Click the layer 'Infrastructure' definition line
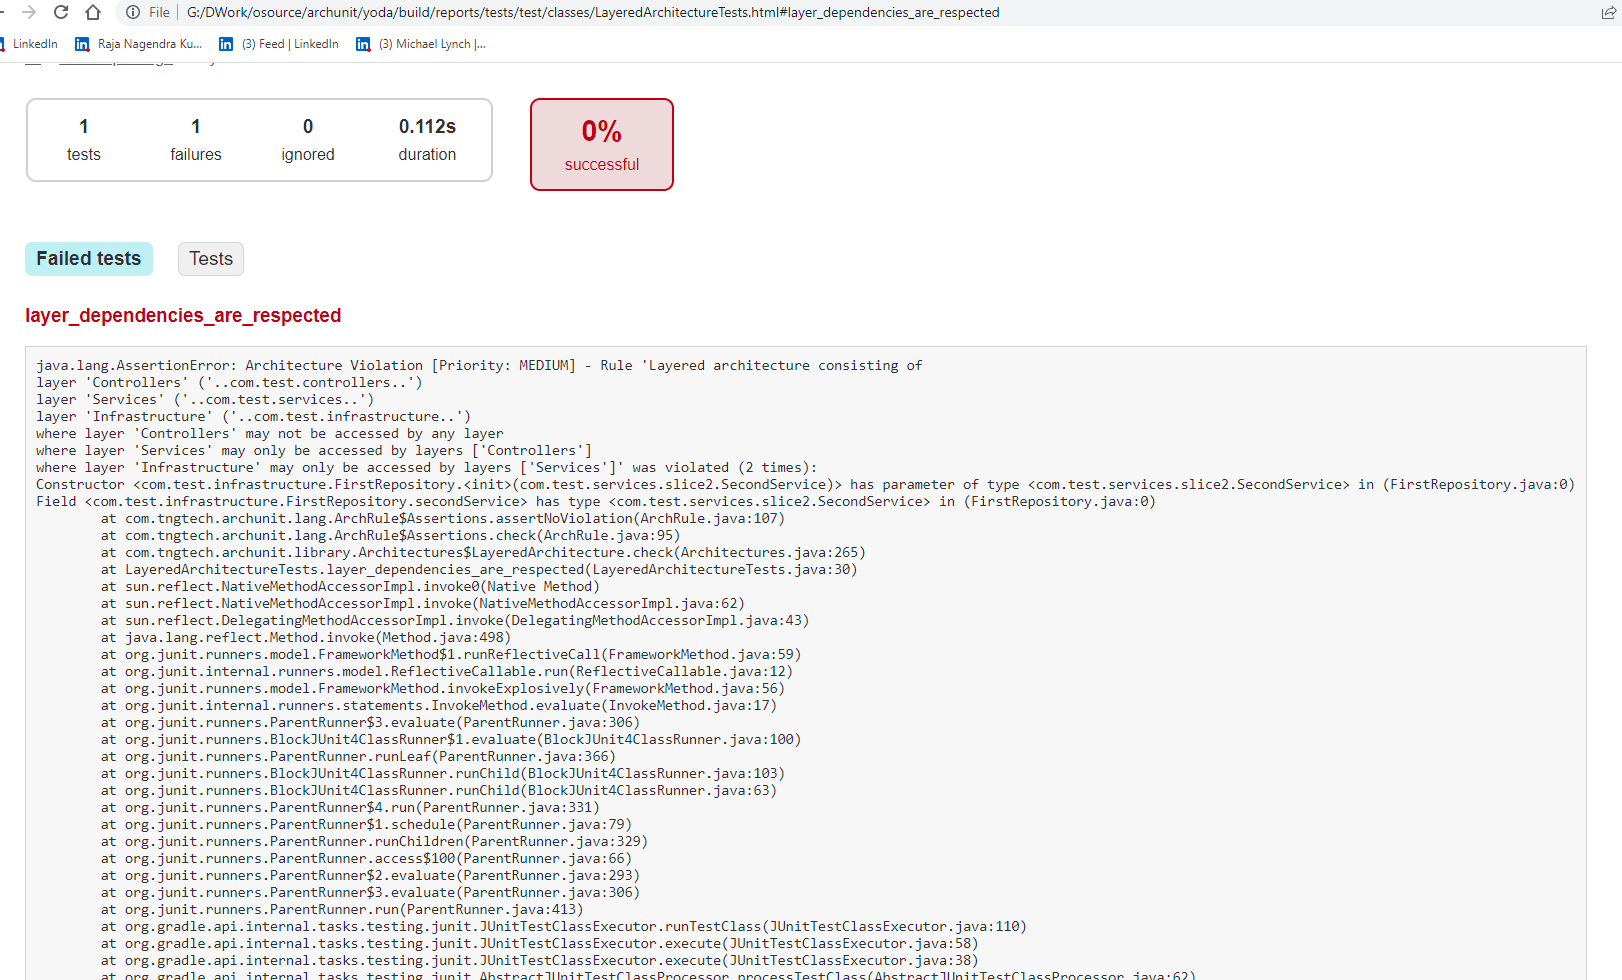This screenshot has width=1622, height=980. click(x=253, y=416)
